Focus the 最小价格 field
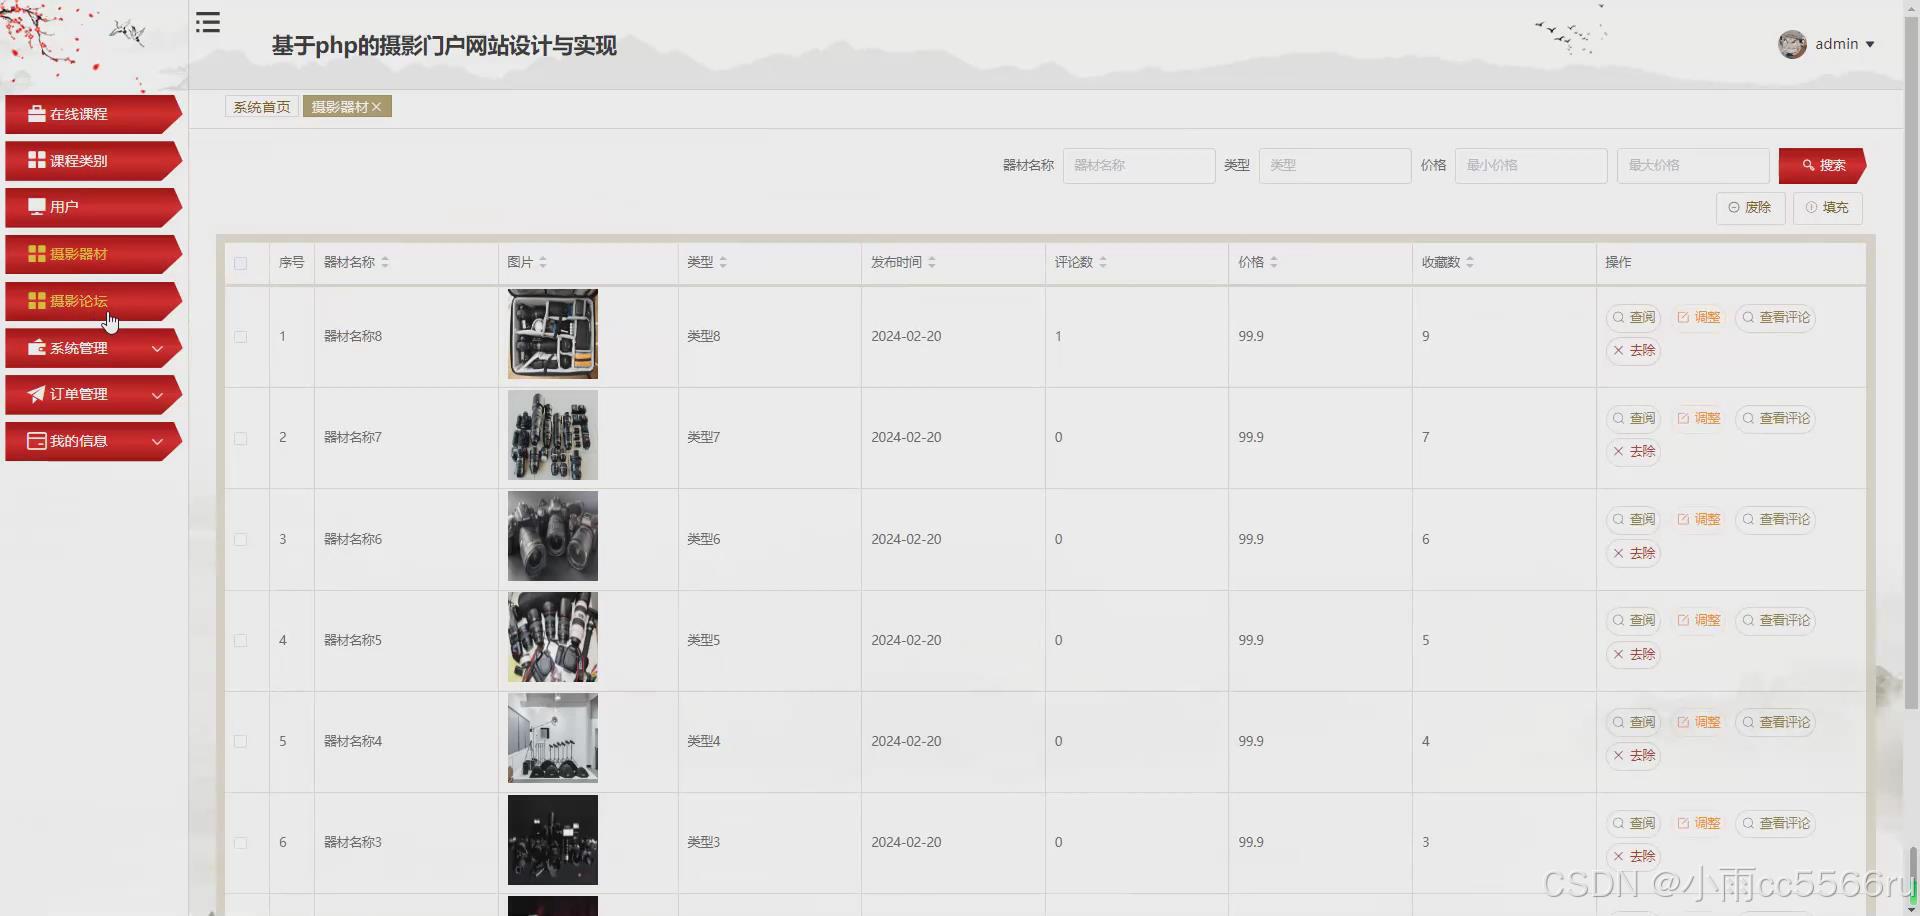1920x916 pixels. point(1531,165)
